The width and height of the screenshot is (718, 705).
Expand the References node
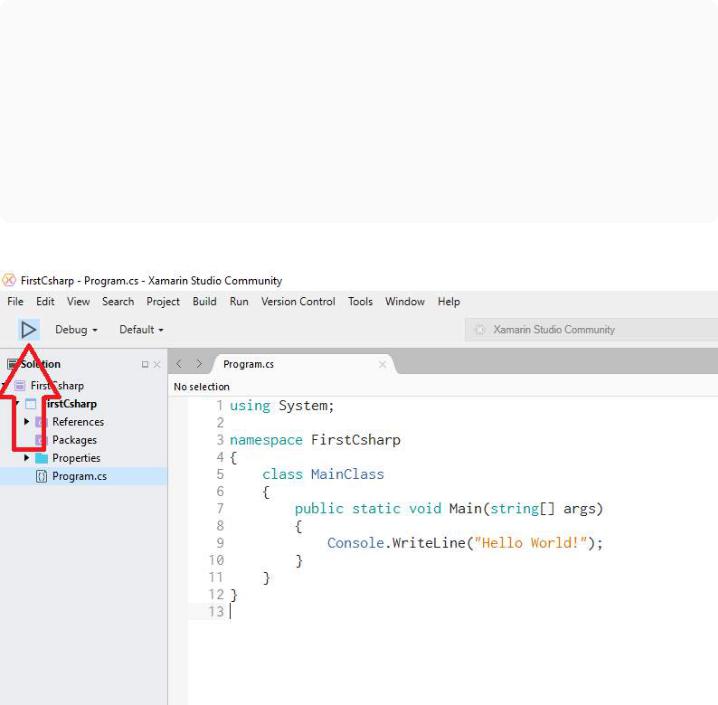(x=27, y=421)
